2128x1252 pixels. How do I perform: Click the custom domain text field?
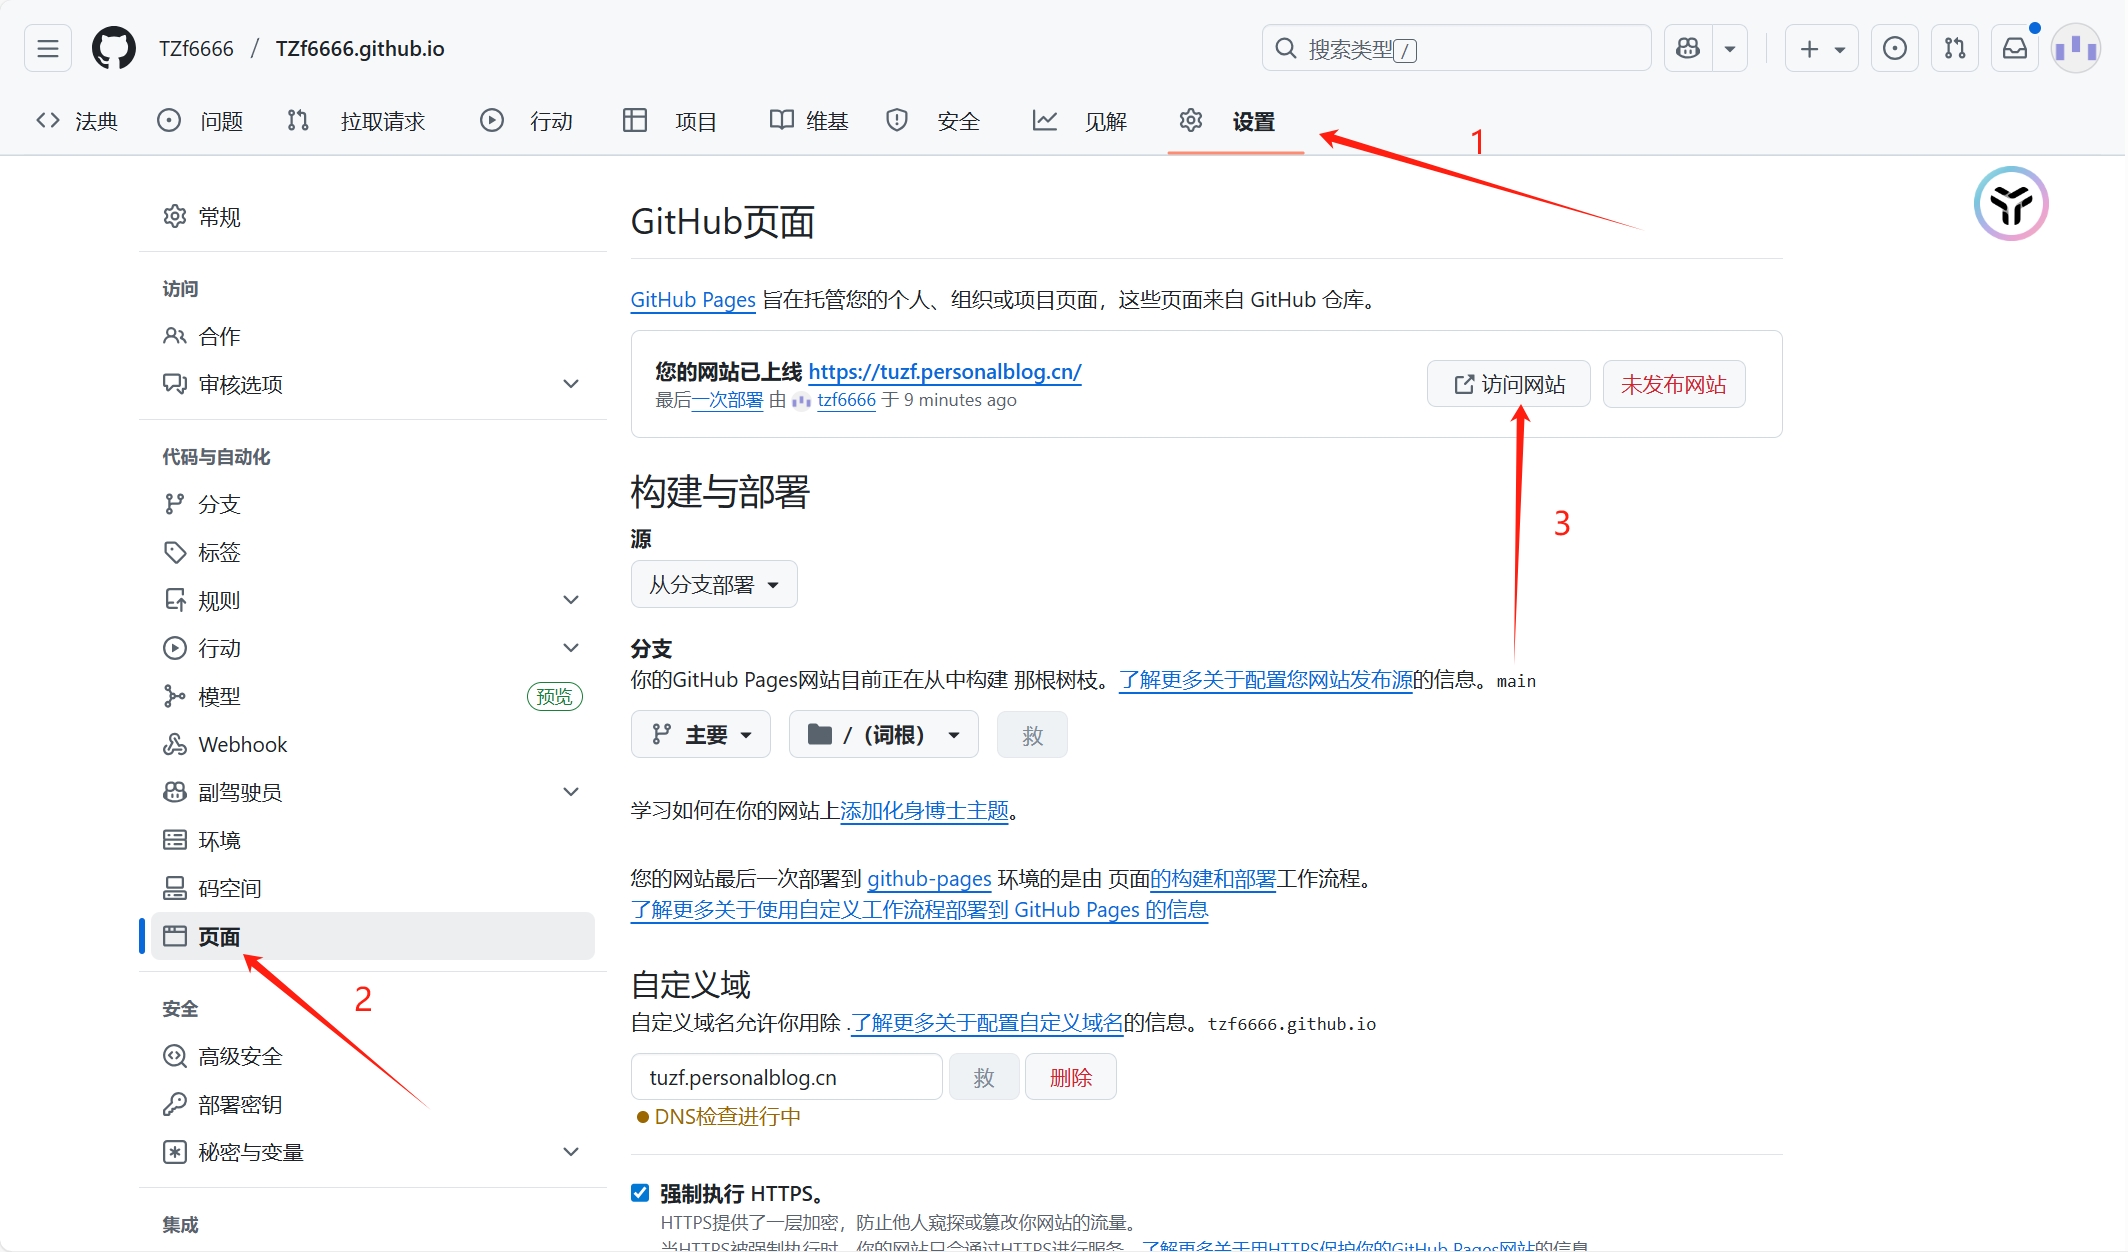tap(786, 1077)
